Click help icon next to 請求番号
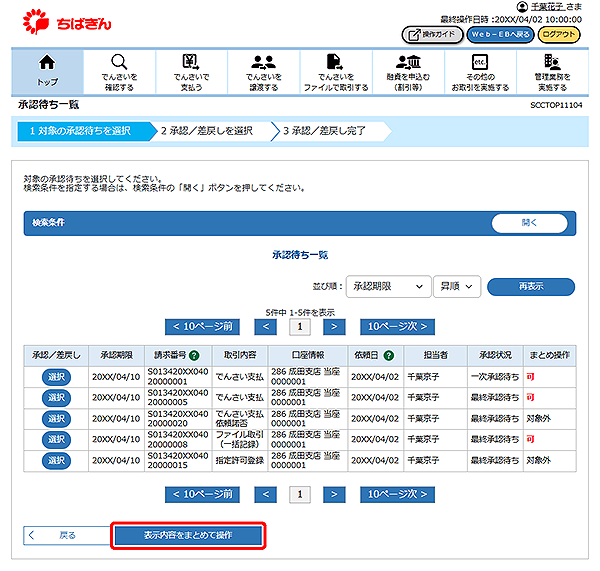 pos(194,356)
